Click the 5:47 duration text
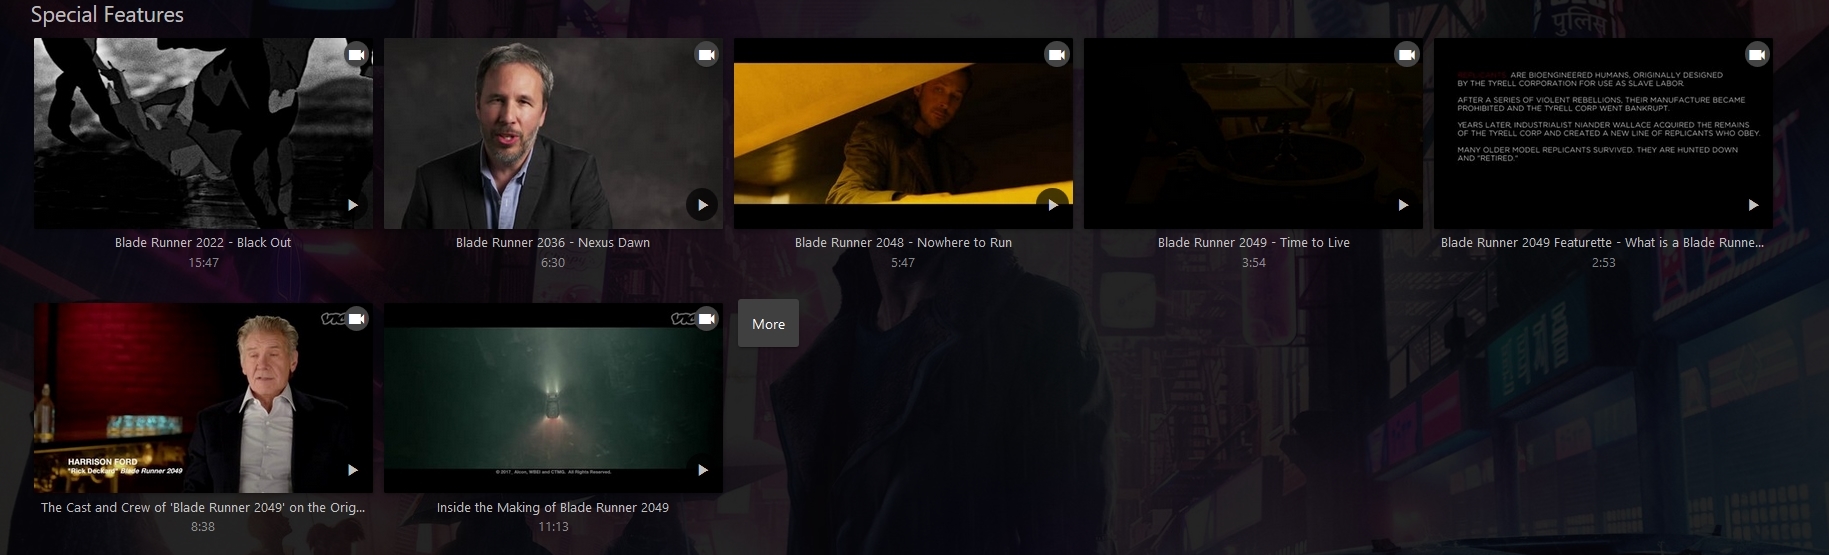 coord(903,263)
